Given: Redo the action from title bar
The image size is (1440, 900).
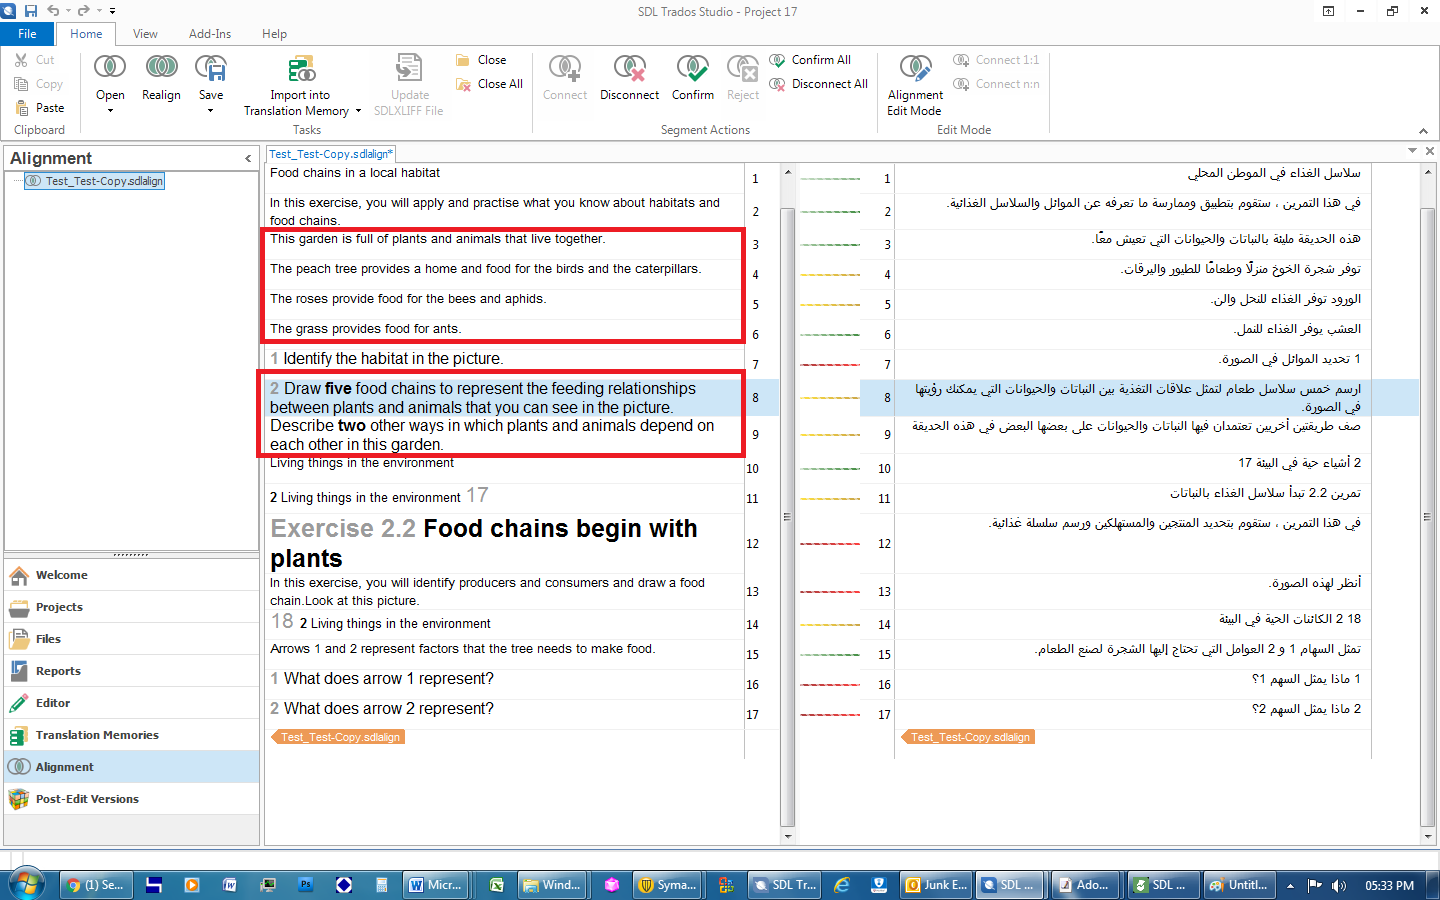Looking at the screenshot, I should 84,11.
